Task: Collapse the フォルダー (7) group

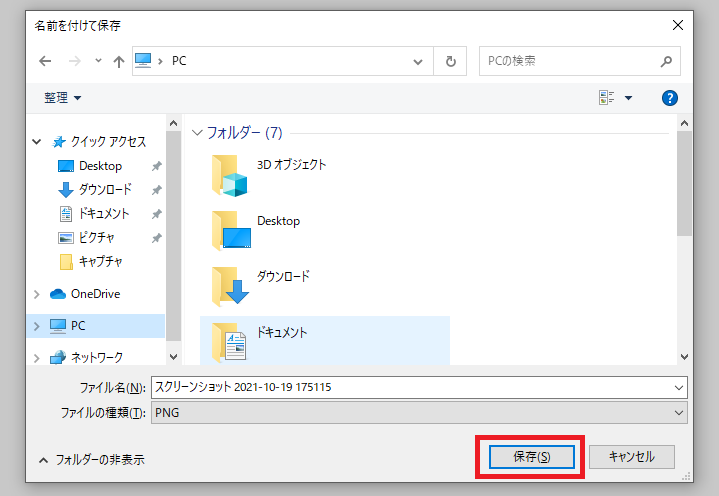Action: (197, 133)
